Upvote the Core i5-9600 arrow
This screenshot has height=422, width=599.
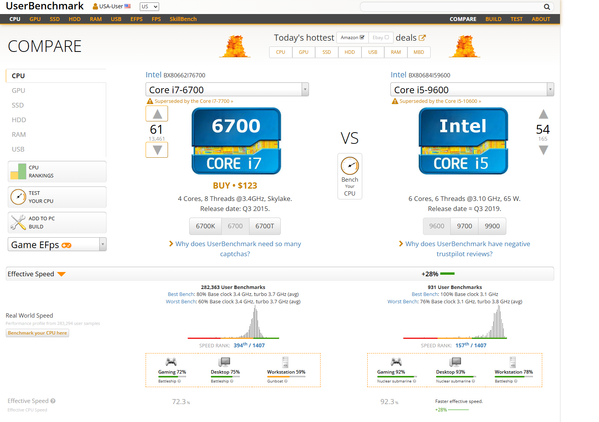(x=543, y=114)
